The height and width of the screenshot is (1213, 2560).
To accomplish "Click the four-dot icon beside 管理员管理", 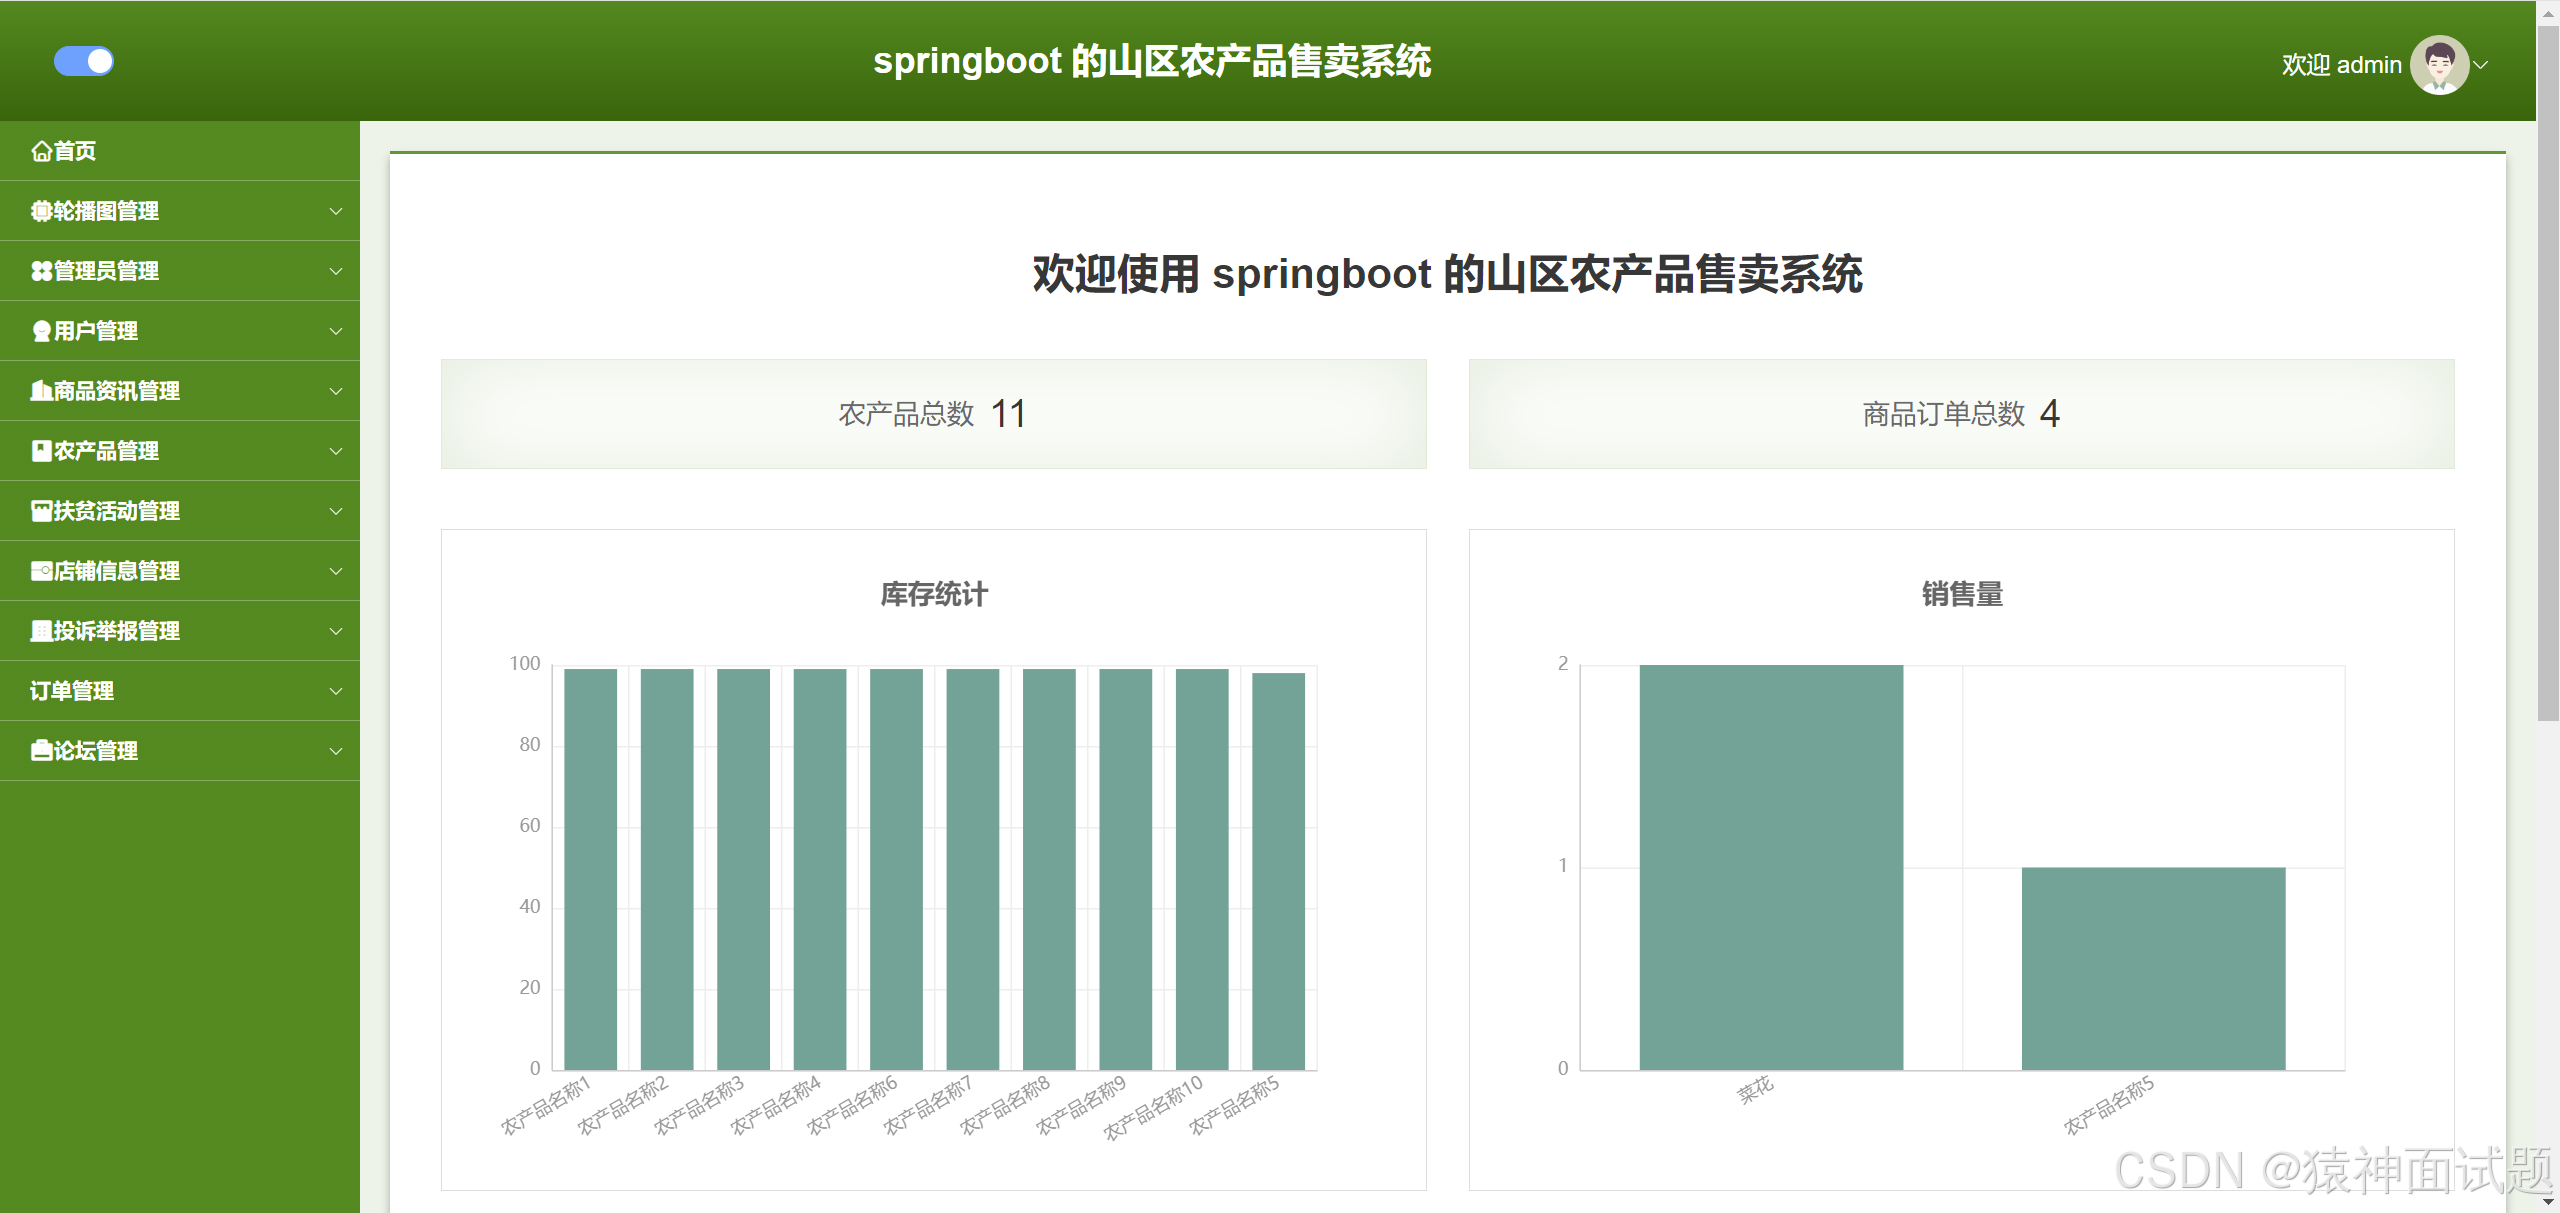I will pos(41,271).
